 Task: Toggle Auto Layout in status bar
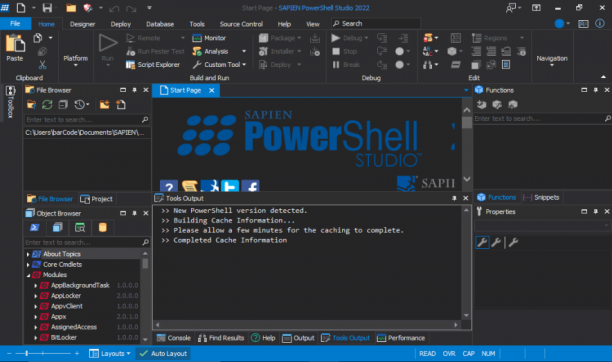(x=163, y=353)
